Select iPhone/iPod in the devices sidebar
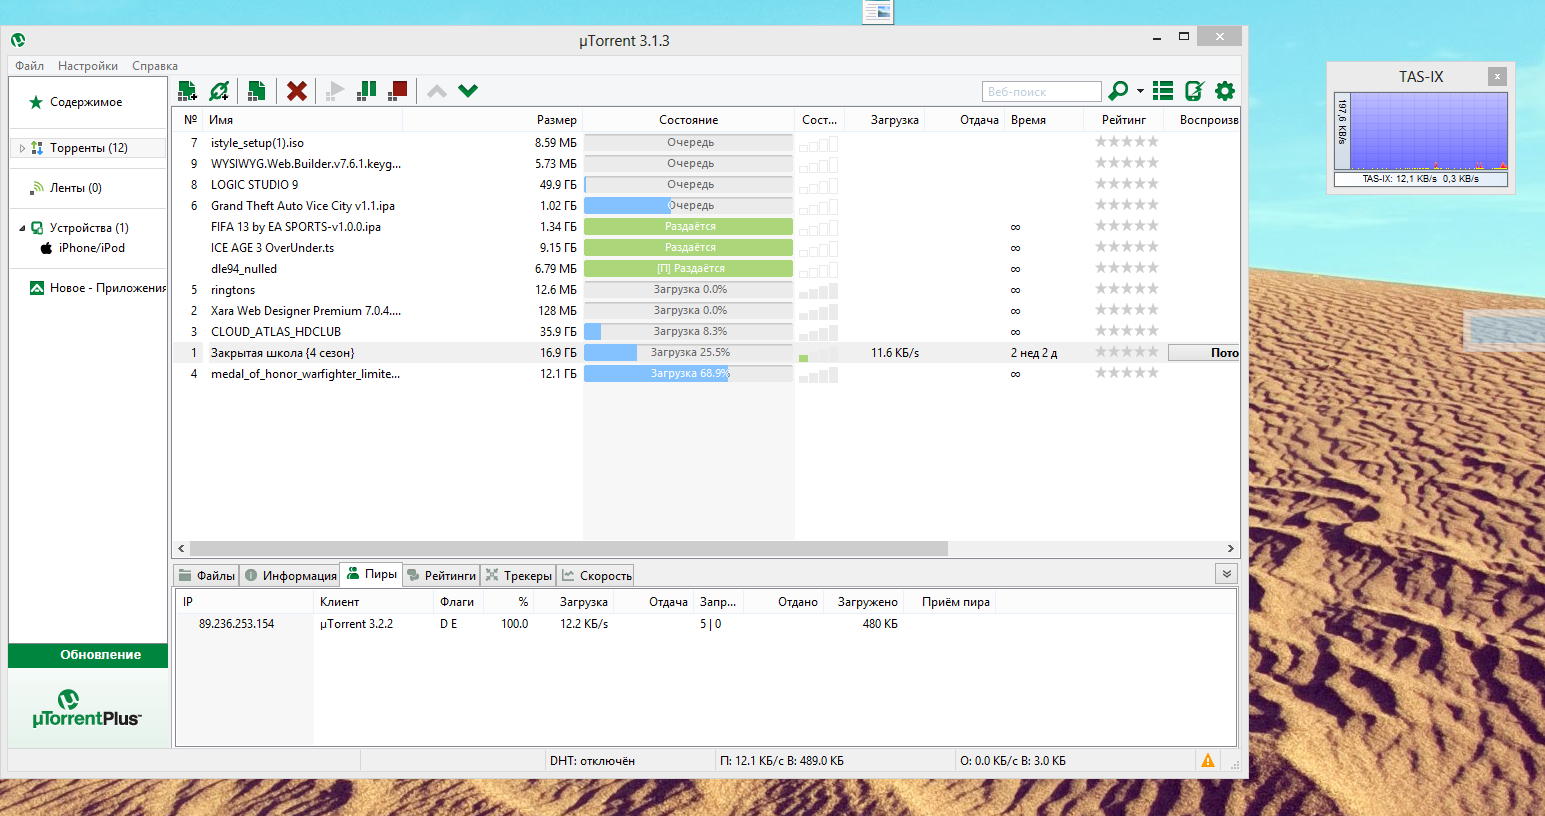The width and height of the screenshot is (1545, 816). coord(91,248)
